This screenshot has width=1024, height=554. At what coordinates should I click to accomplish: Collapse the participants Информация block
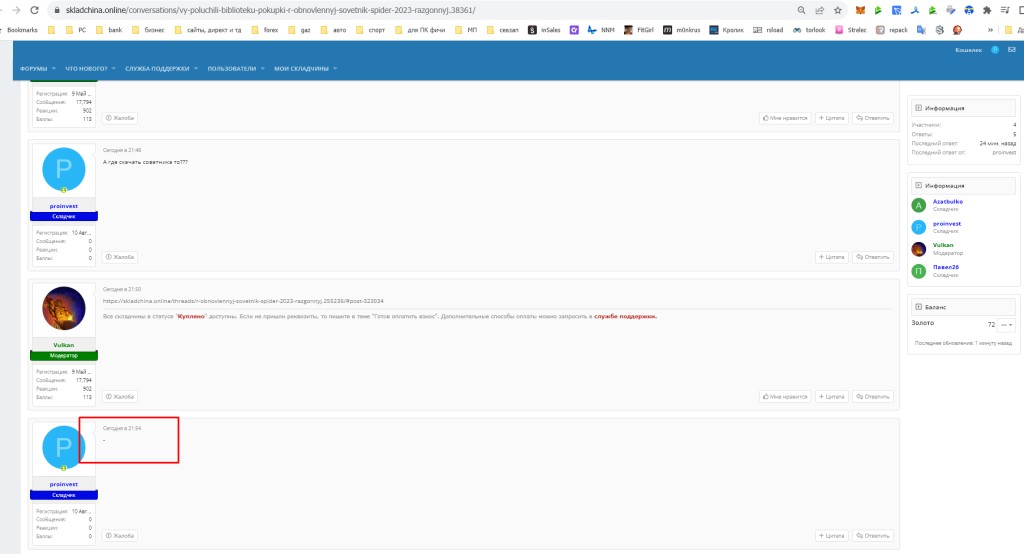pos(918,186)
